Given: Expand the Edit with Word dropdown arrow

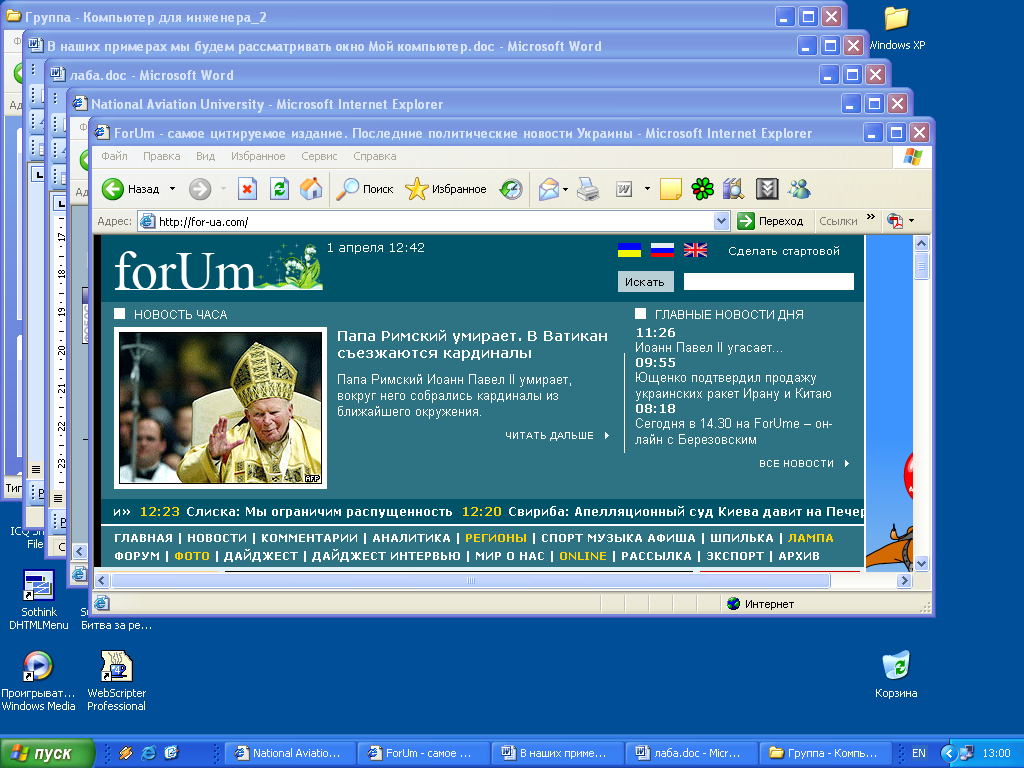Looking at the screenshot, I should (x=647, y=189).
